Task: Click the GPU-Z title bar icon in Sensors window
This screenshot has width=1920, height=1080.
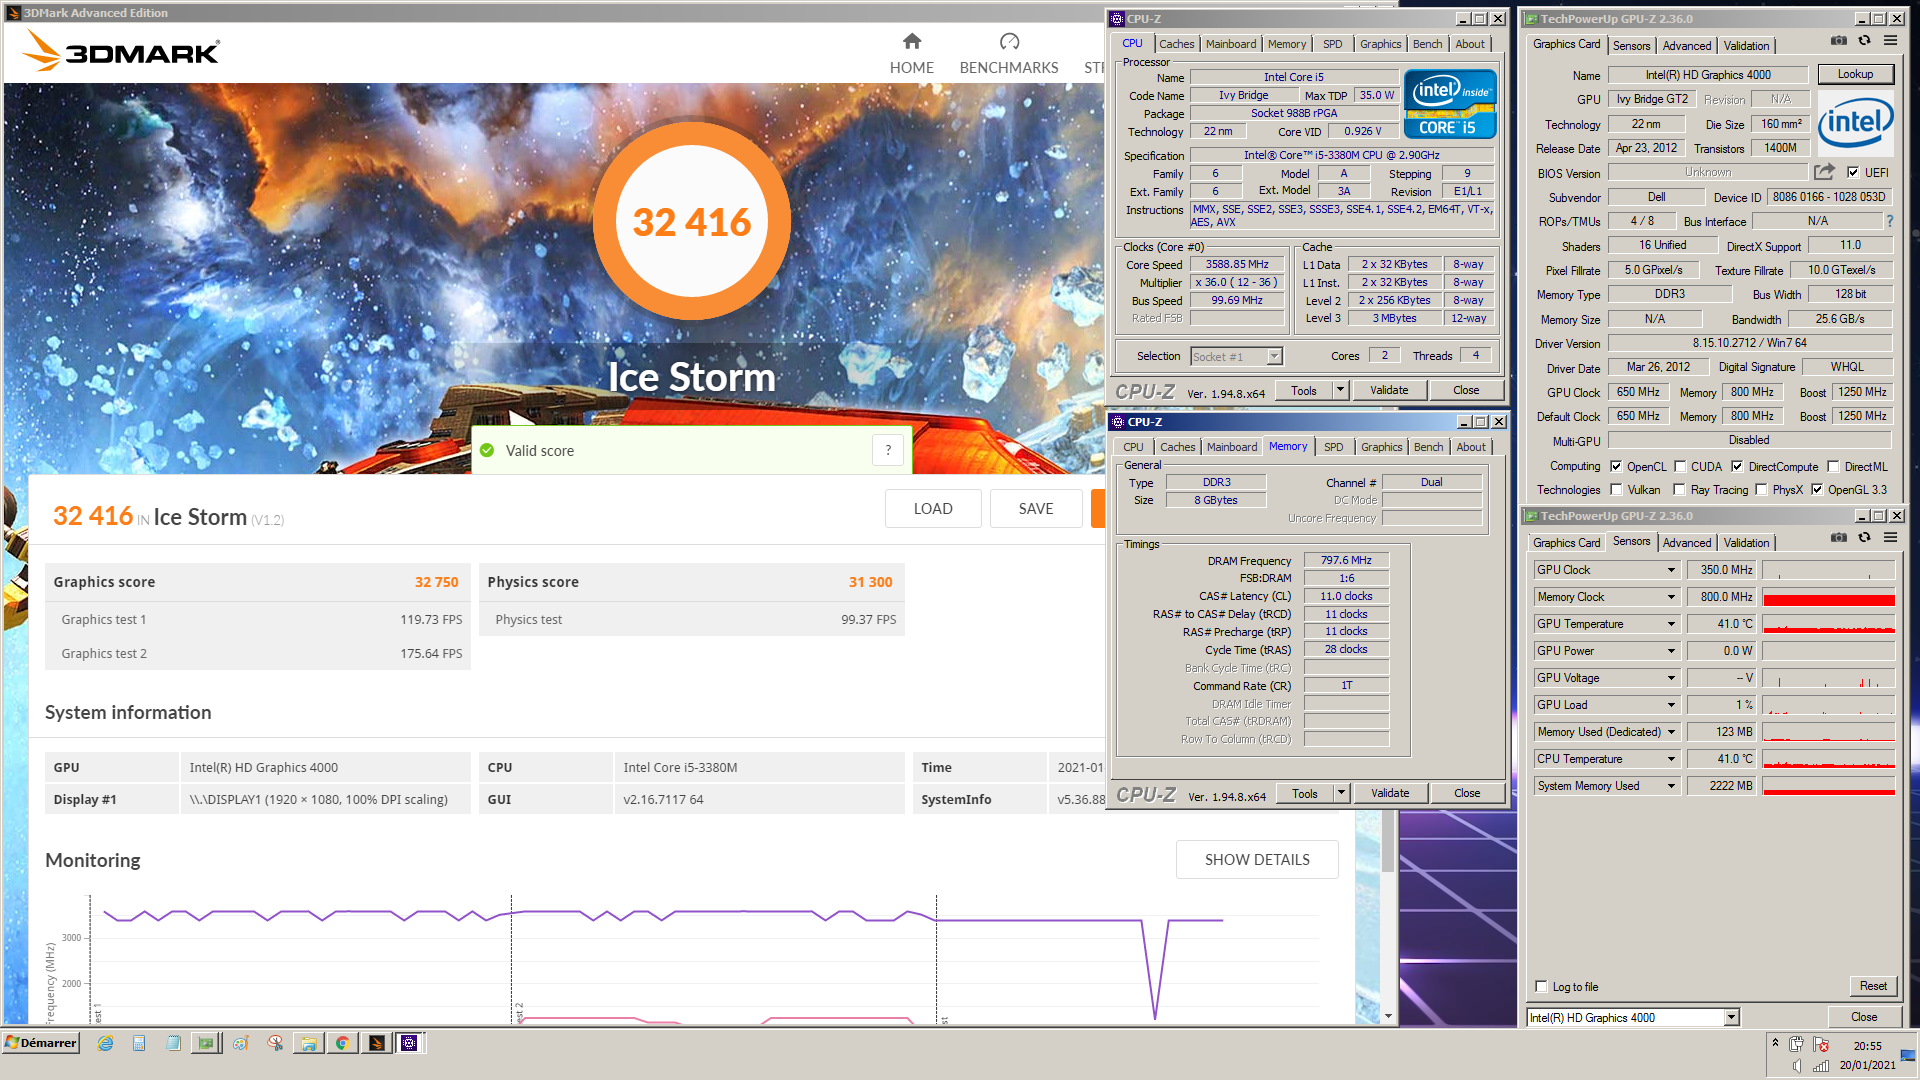Action: pos(1530,516)
